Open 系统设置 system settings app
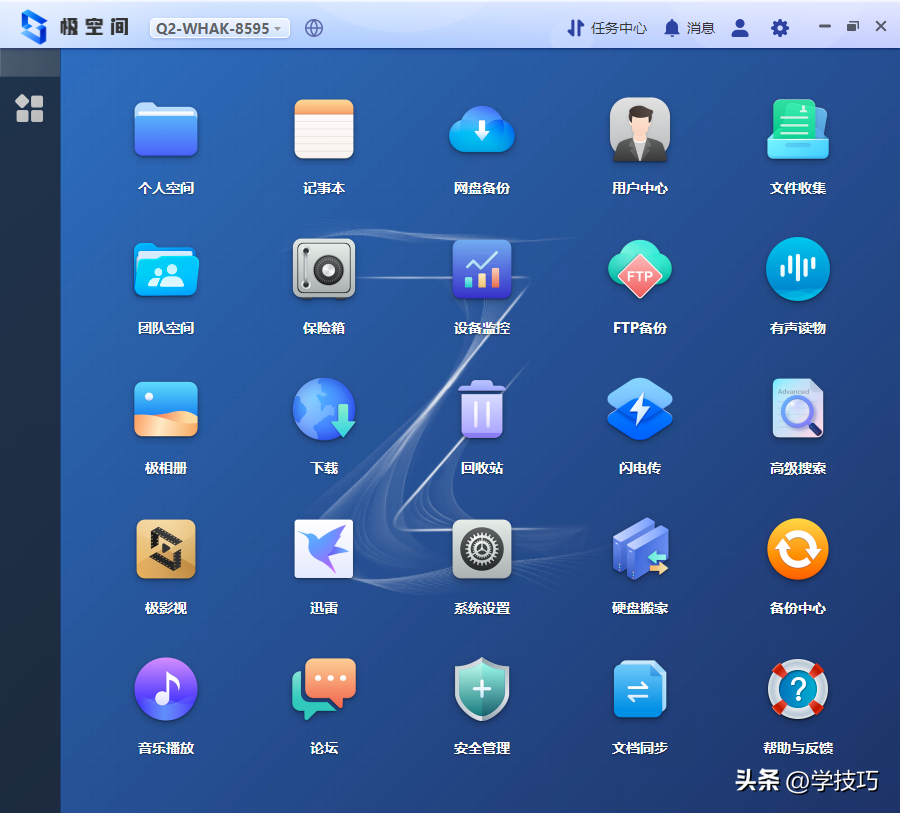The height and width of the screenshot is (813, 900). pyautogui.click(x=482, y=549)
